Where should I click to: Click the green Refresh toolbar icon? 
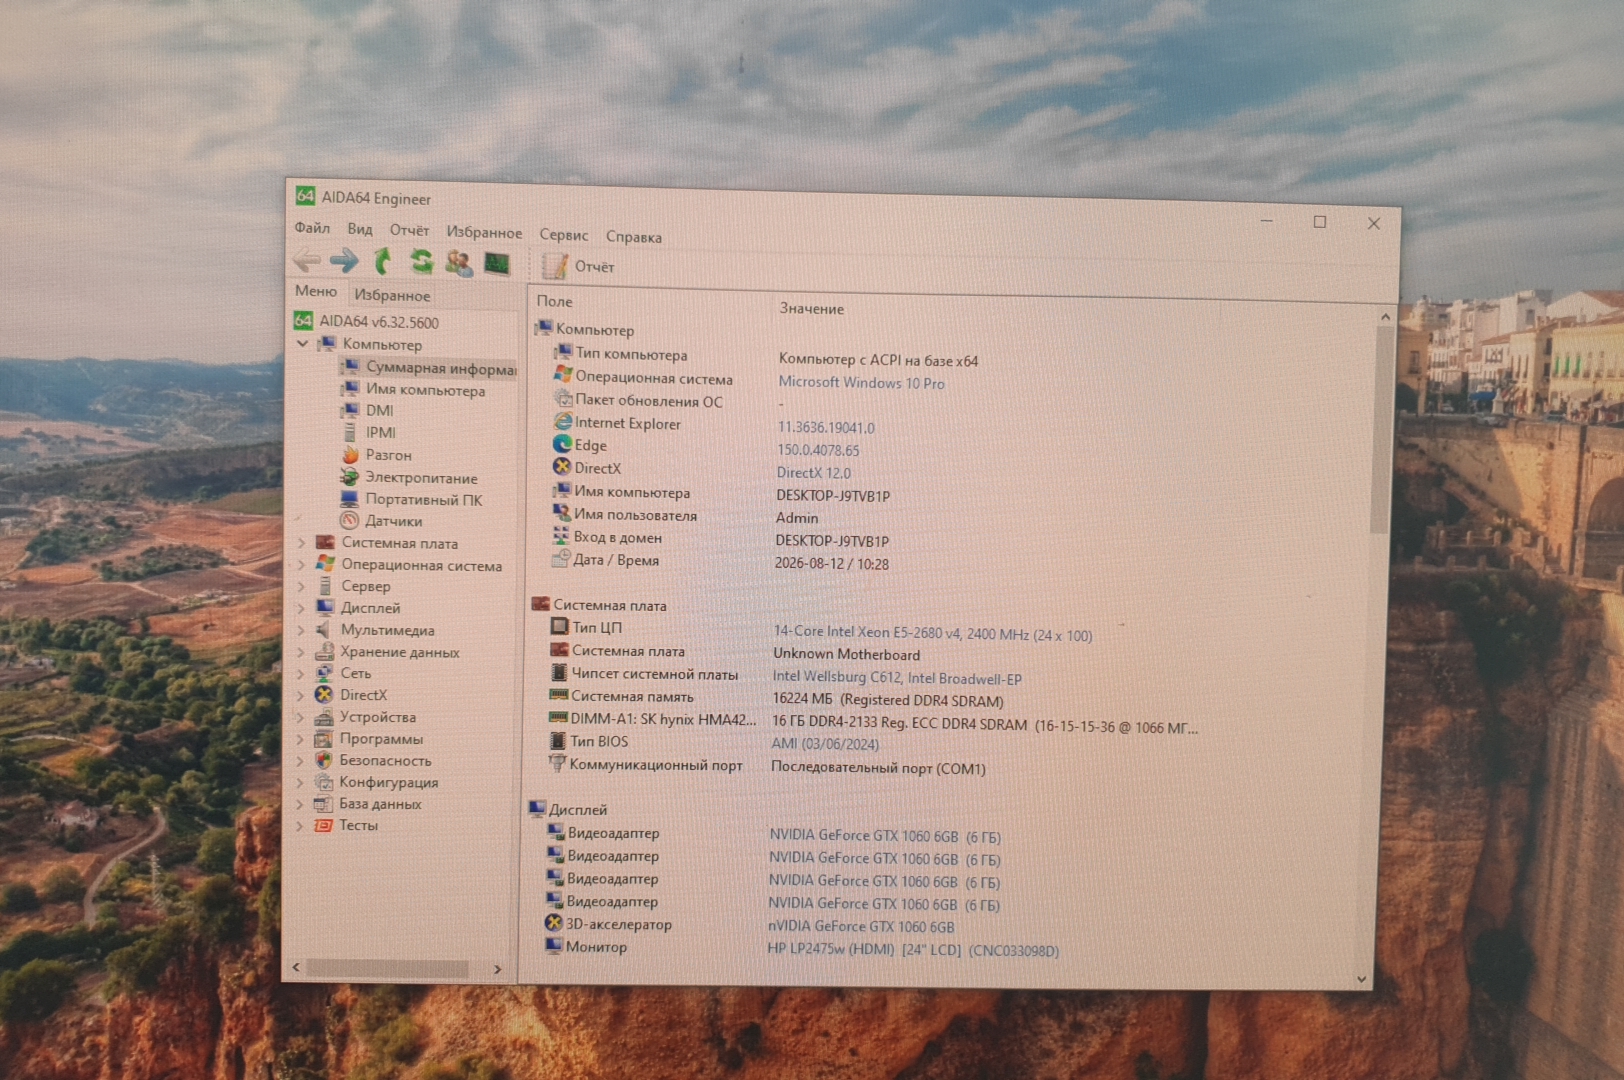click(421, 262)
